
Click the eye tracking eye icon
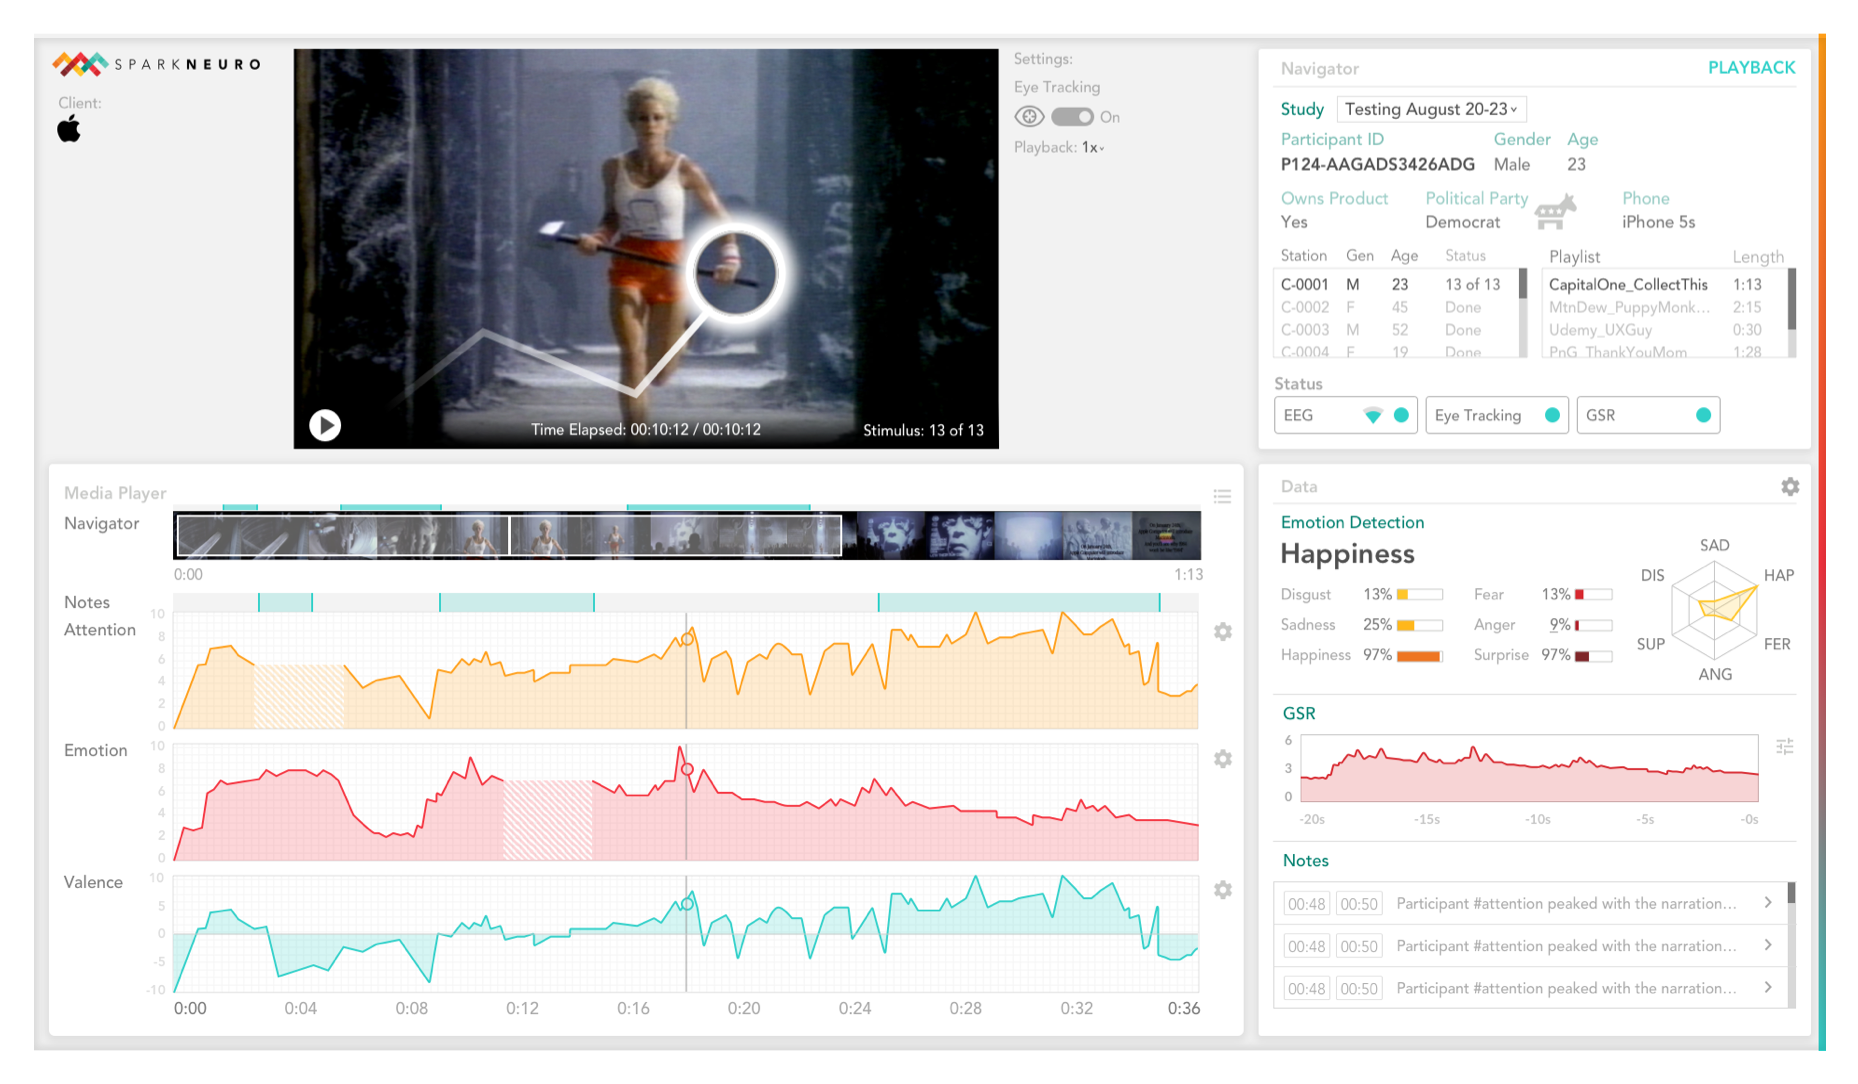pyautogui.click(x=1029, y=117)
